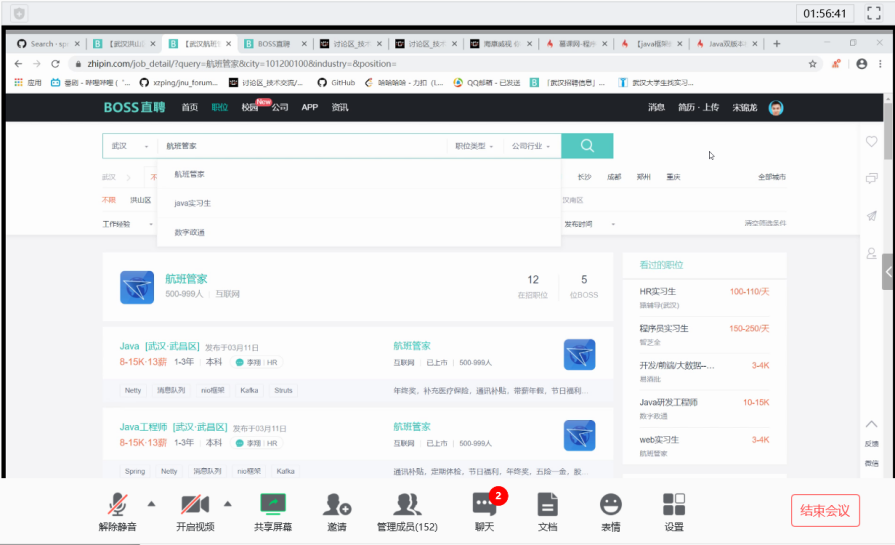The image size is (895, 545).
Task: Click the red end meeting button
Action: coord(825,510)
